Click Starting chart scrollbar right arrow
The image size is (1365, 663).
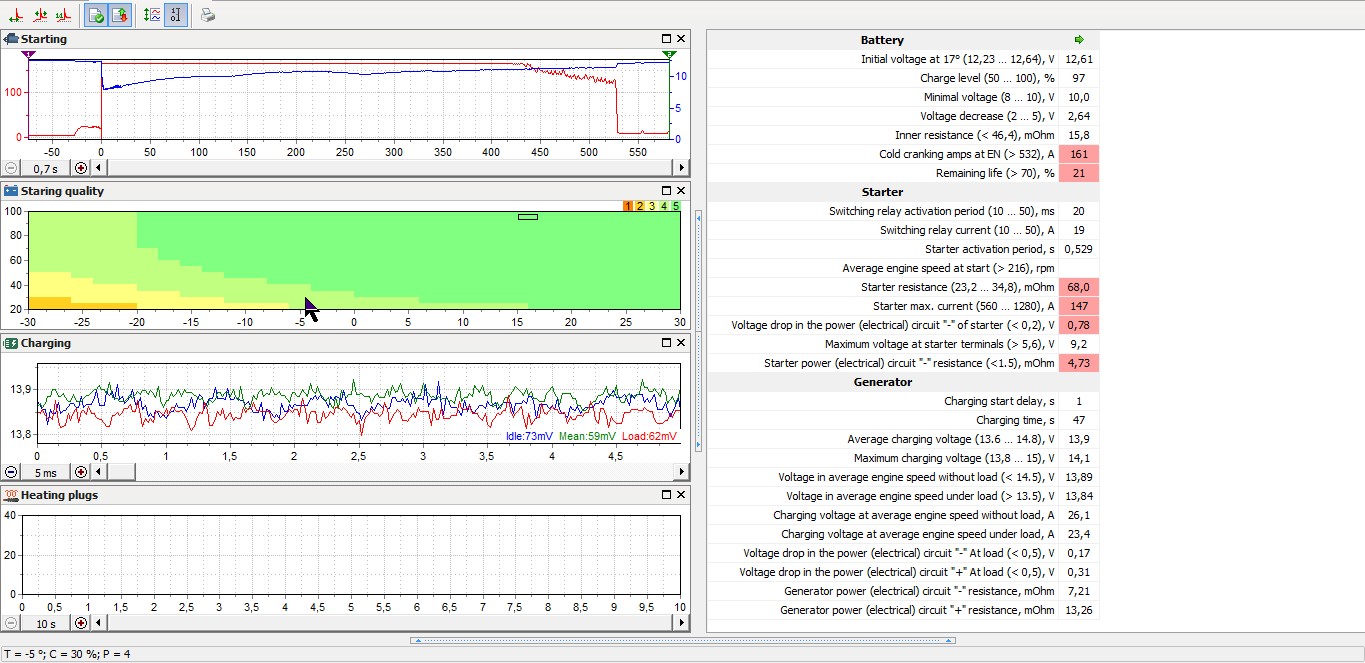682,168
